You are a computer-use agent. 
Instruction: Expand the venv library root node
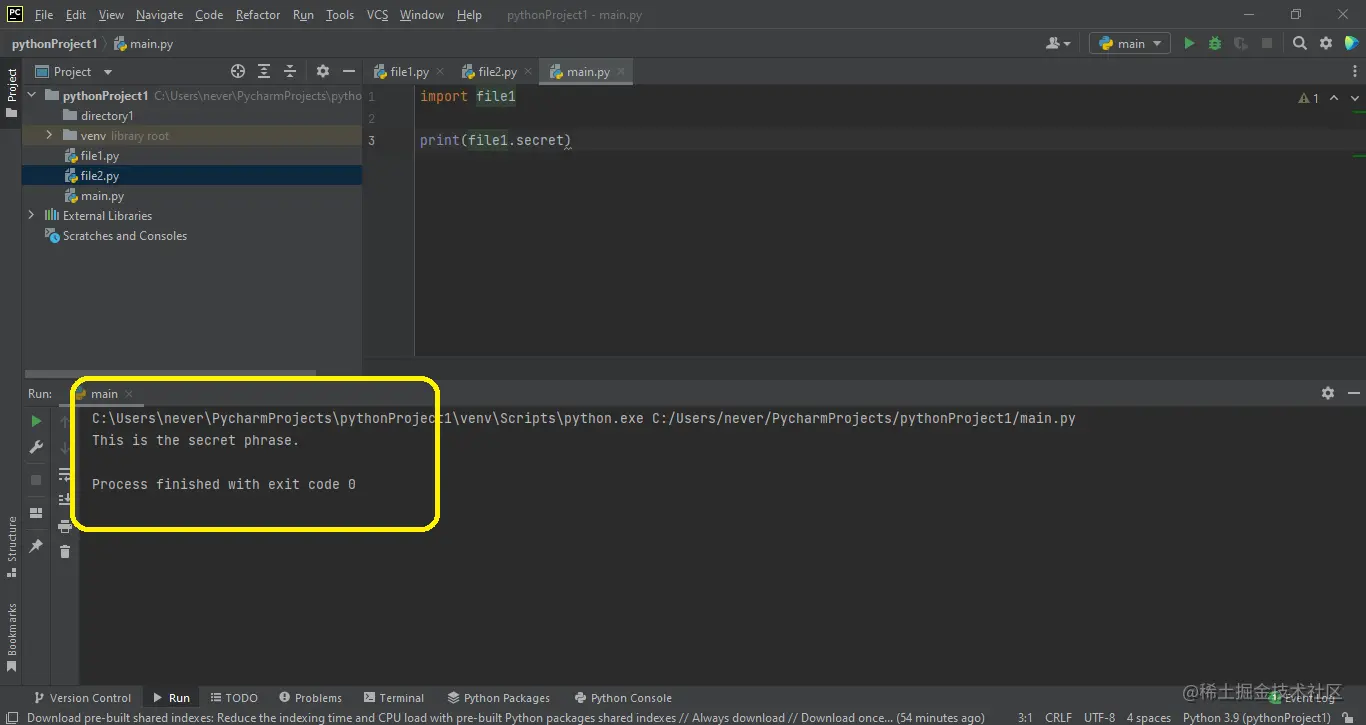coord(47,135)
